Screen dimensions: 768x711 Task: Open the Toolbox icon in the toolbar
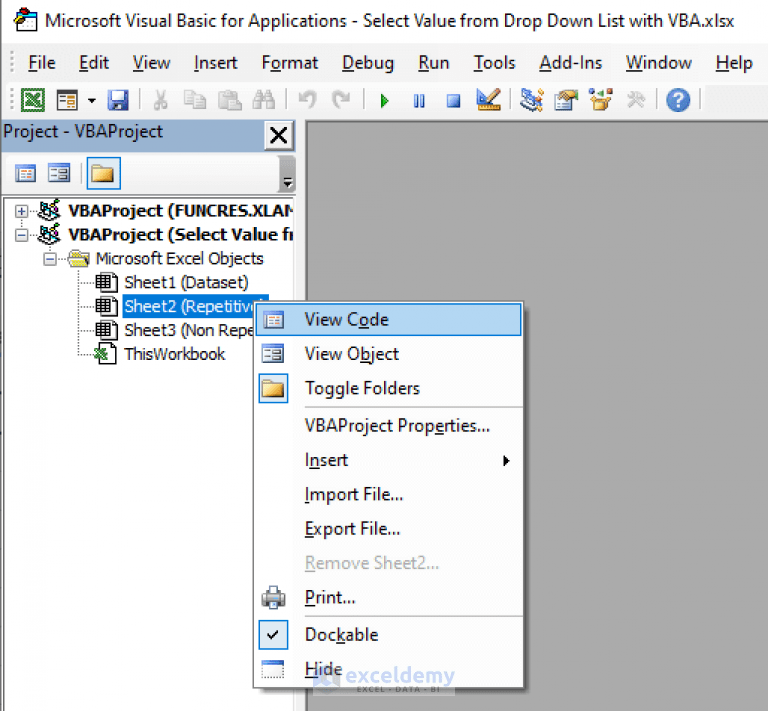[636, 100]
